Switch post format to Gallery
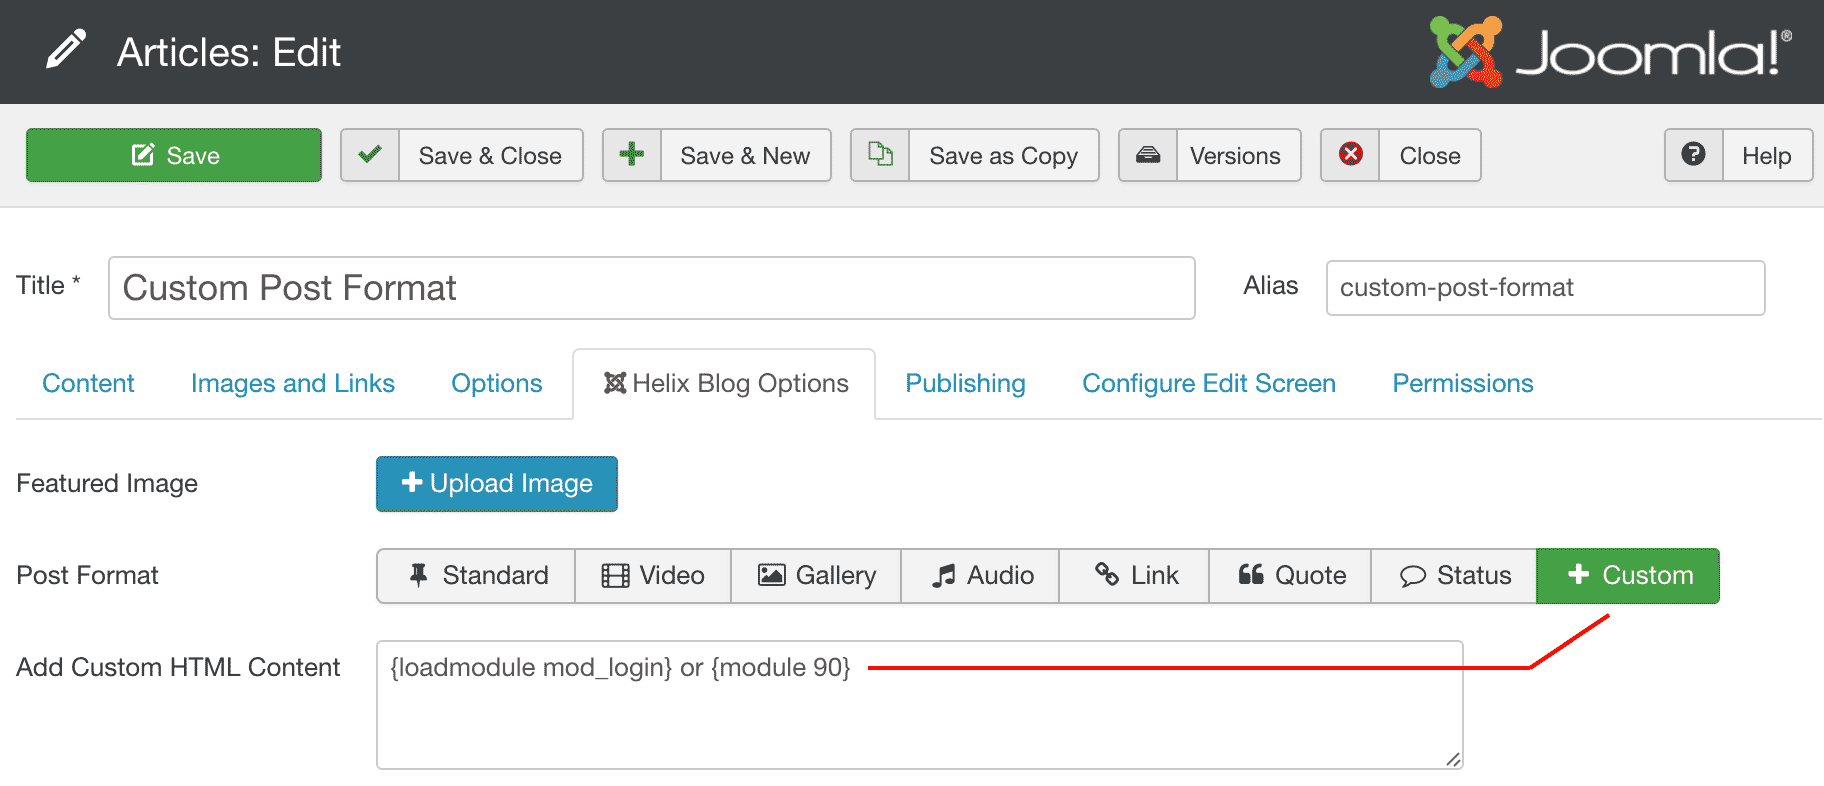 click(816, 576)
